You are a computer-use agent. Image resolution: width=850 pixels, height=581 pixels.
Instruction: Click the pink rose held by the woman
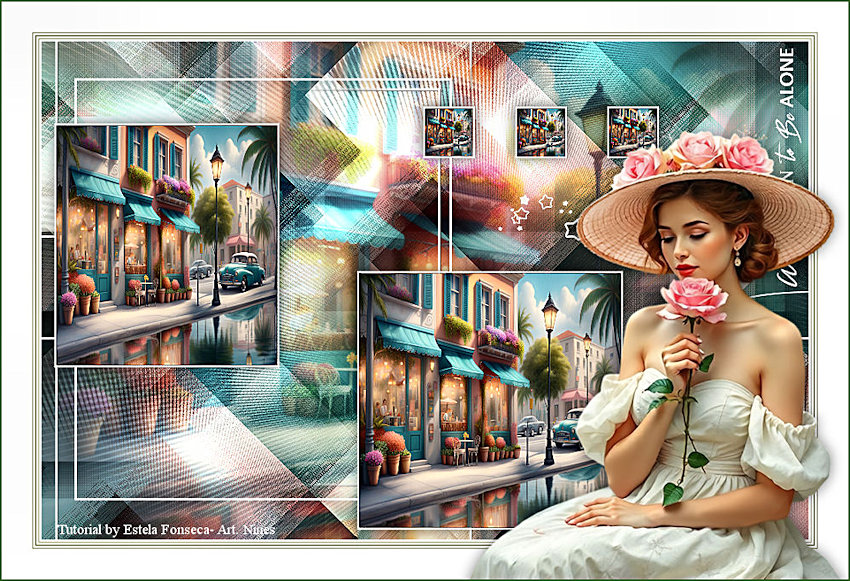coord(692,298)
